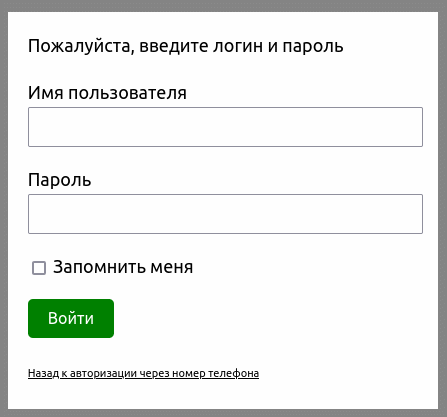Tick the remember me checkbox square
This screenshot has width=447, height=417.
(x=39, y=268)
